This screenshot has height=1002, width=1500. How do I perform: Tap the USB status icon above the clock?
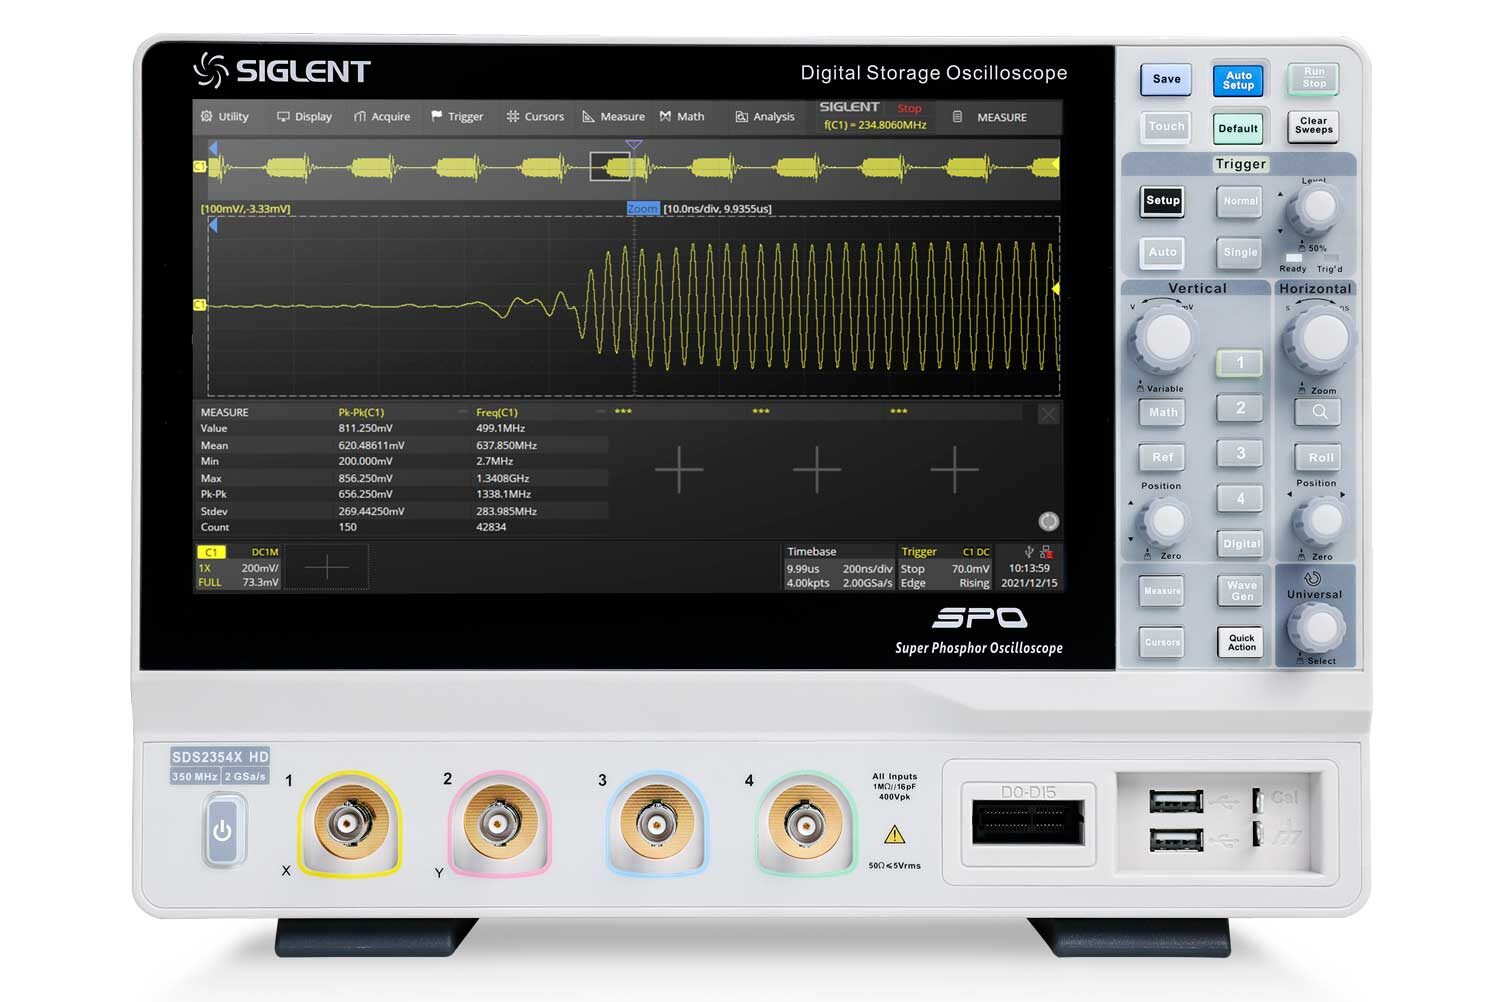1029,552
